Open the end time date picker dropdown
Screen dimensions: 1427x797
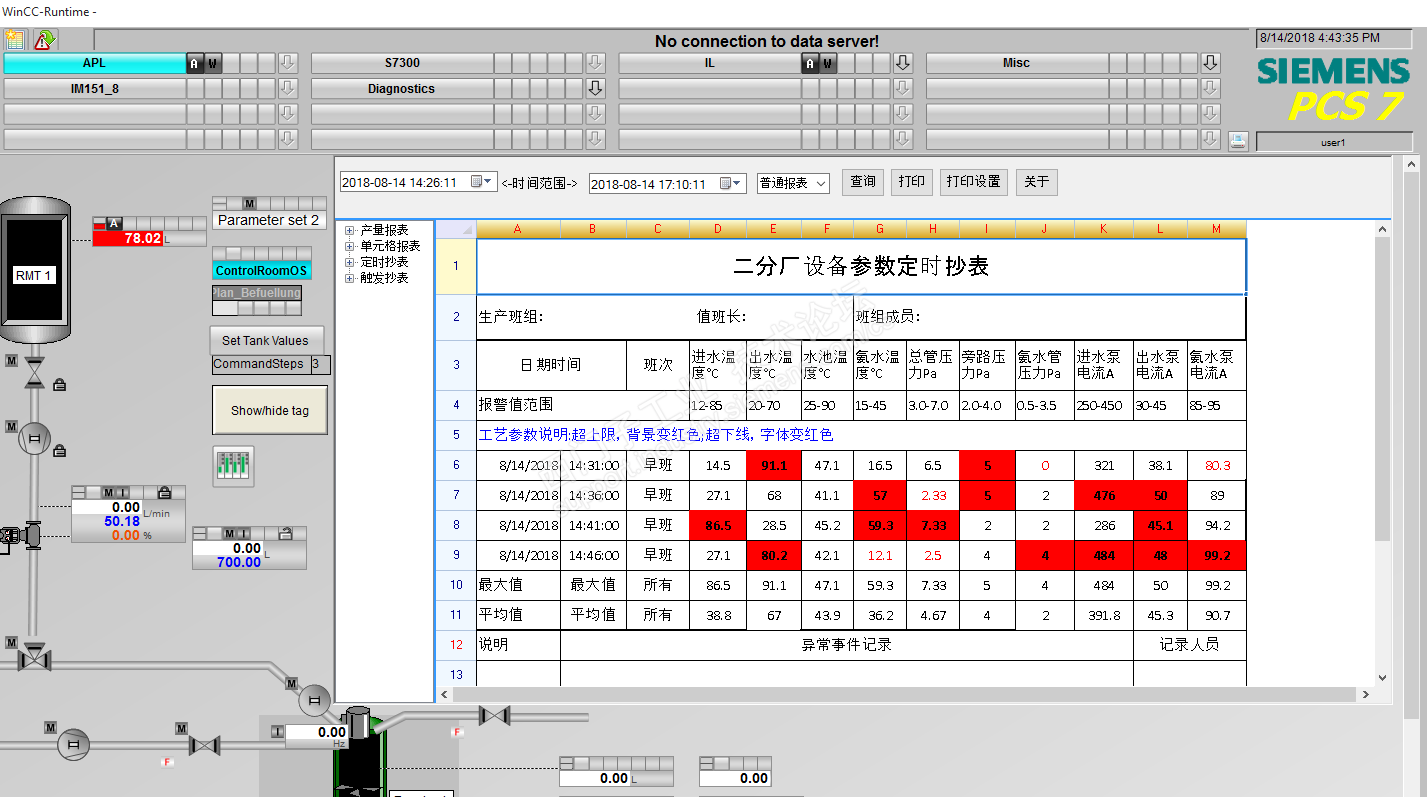[x=733, y=183]
